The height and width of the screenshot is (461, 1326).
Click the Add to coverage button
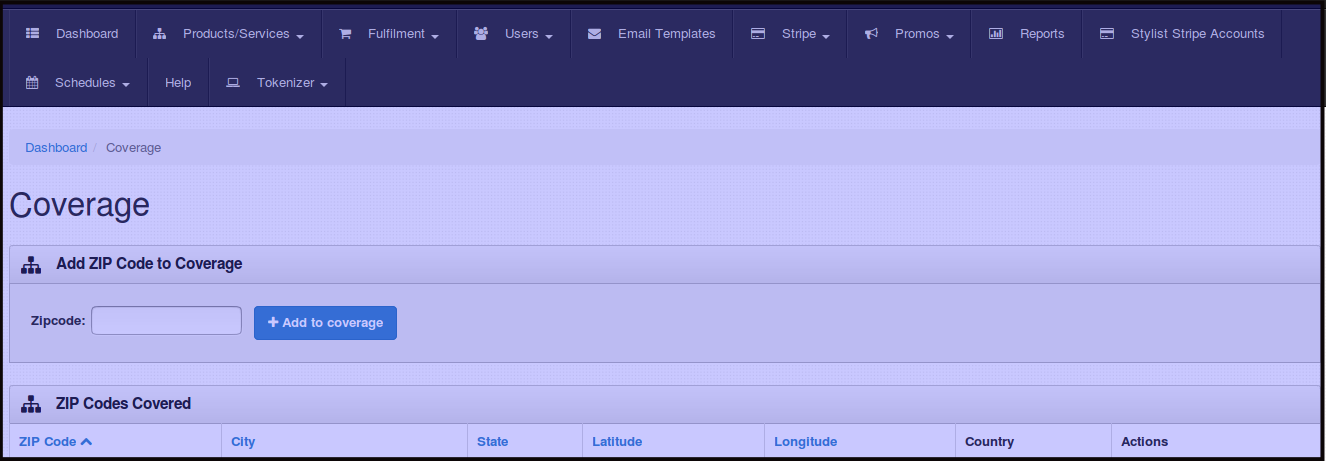325,323
